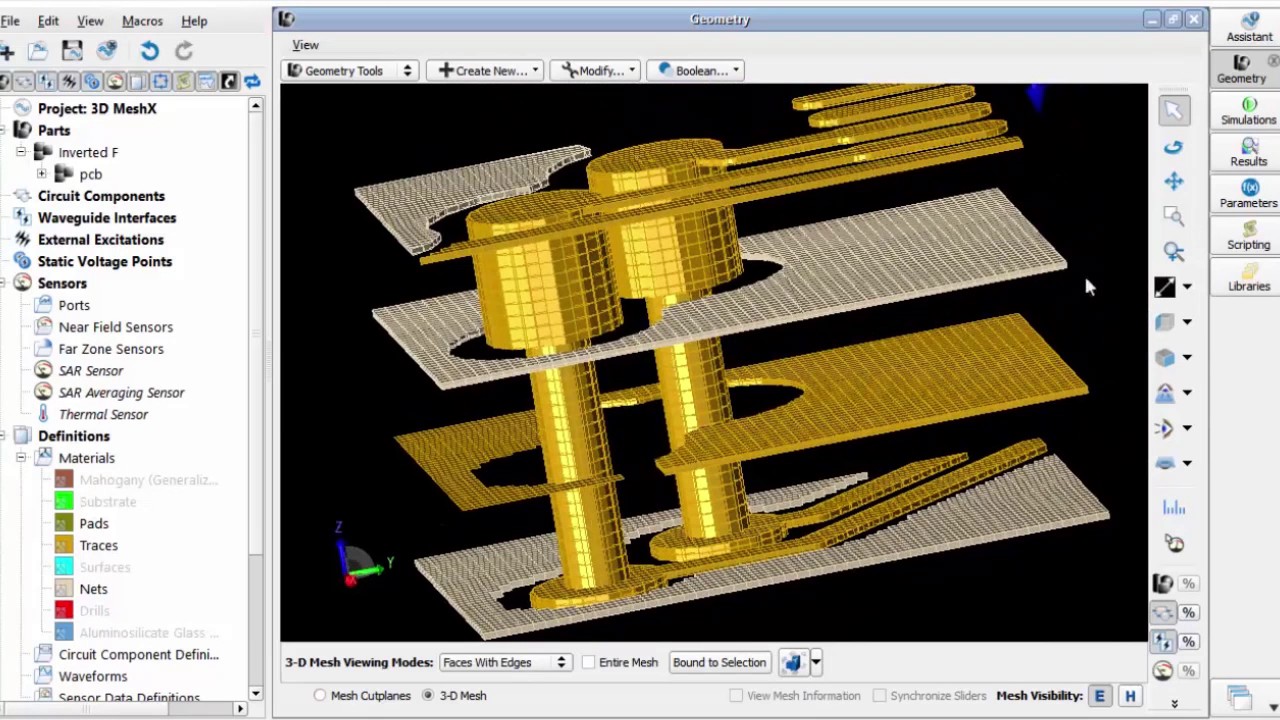The height and width of the screenshot is (720, 1280).
Task: Click the gauge sensor tree filter icon
Action: (115, 81)
